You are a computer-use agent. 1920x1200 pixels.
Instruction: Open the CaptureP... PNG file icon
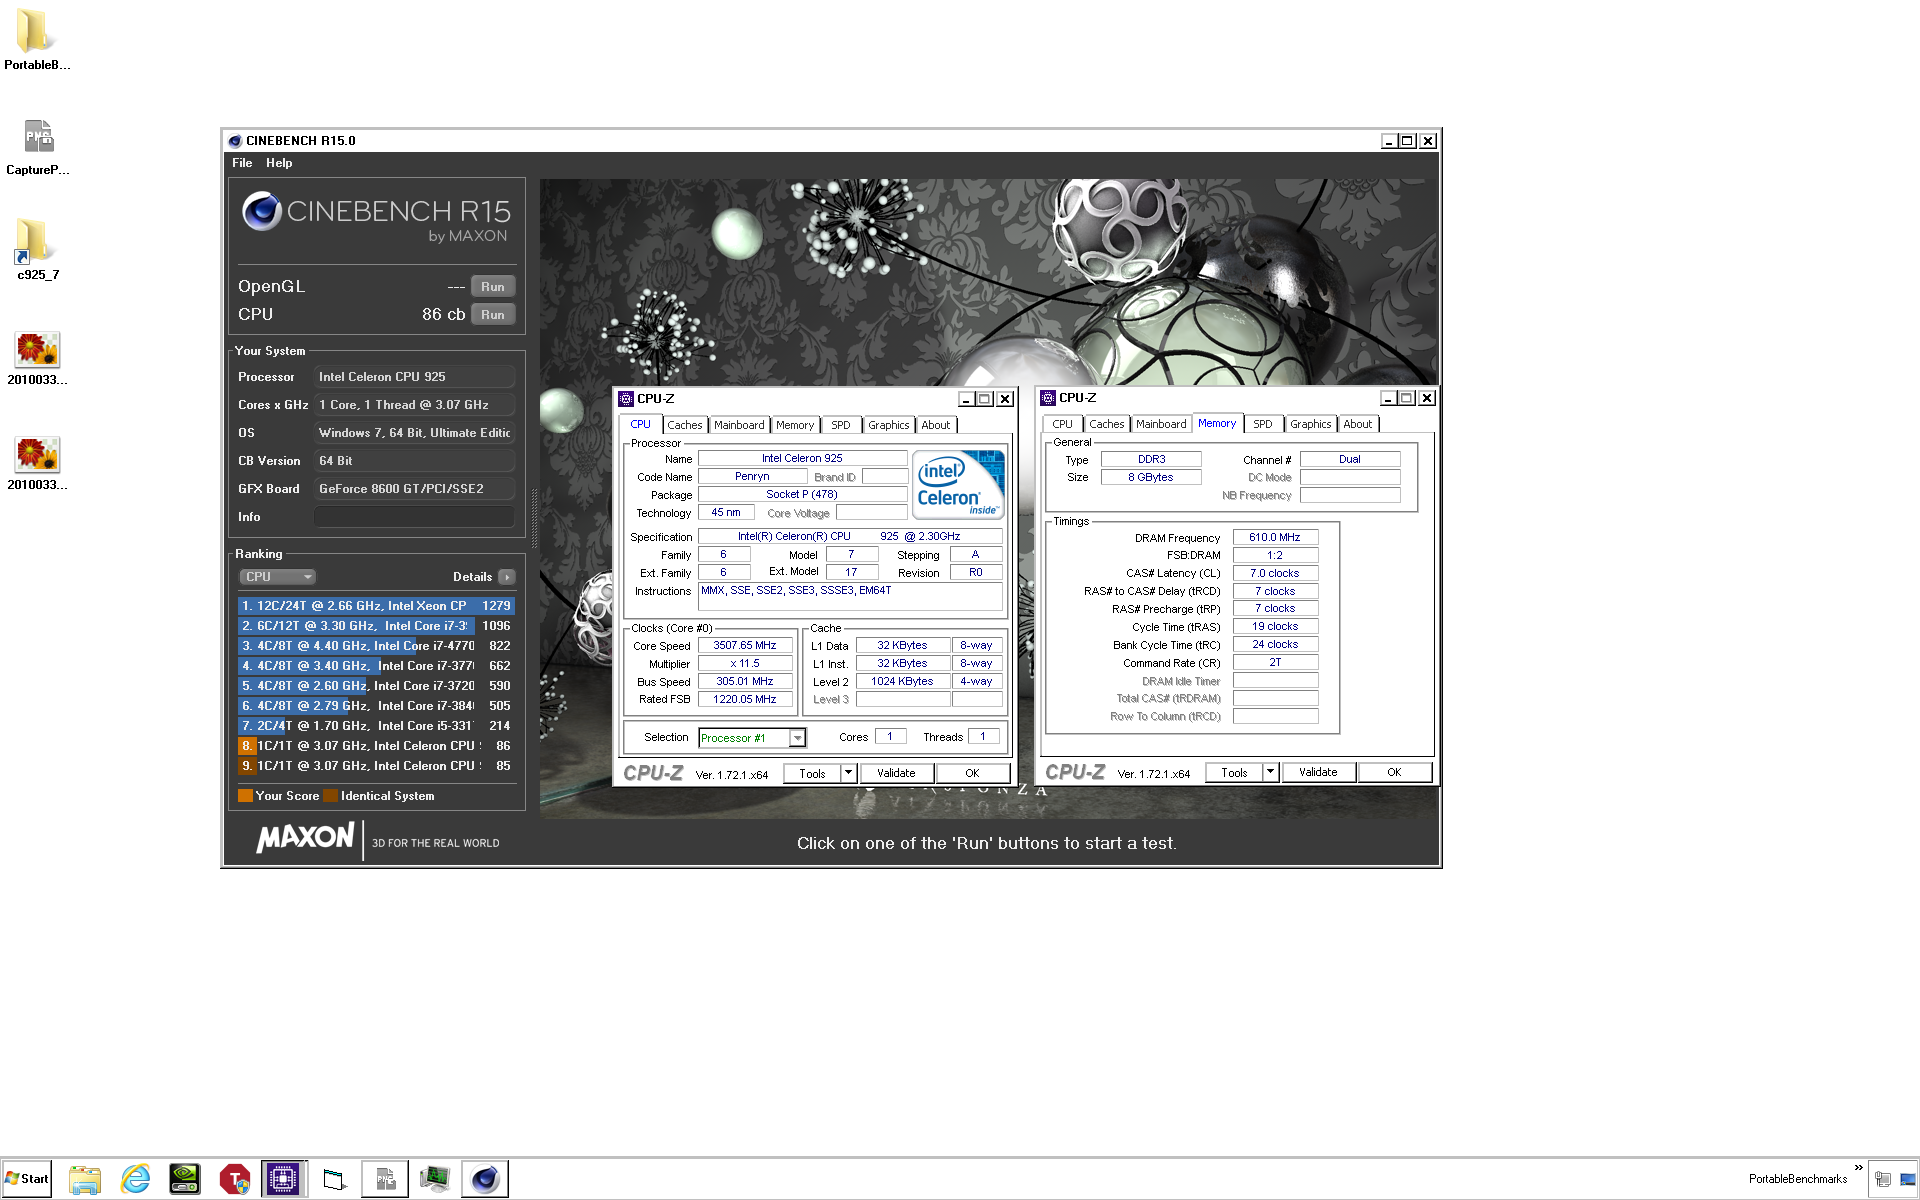[38, 146]
